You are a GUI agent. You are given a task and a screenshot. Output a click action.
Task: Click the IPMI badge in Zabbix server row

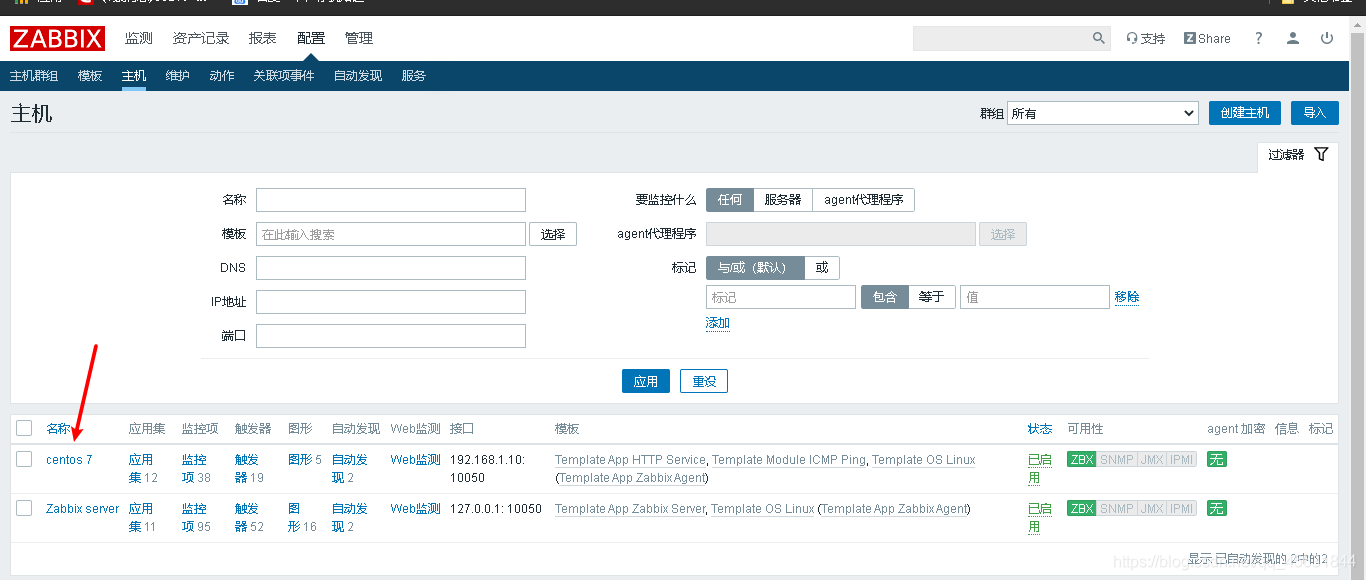click(x=1182, y=508)
